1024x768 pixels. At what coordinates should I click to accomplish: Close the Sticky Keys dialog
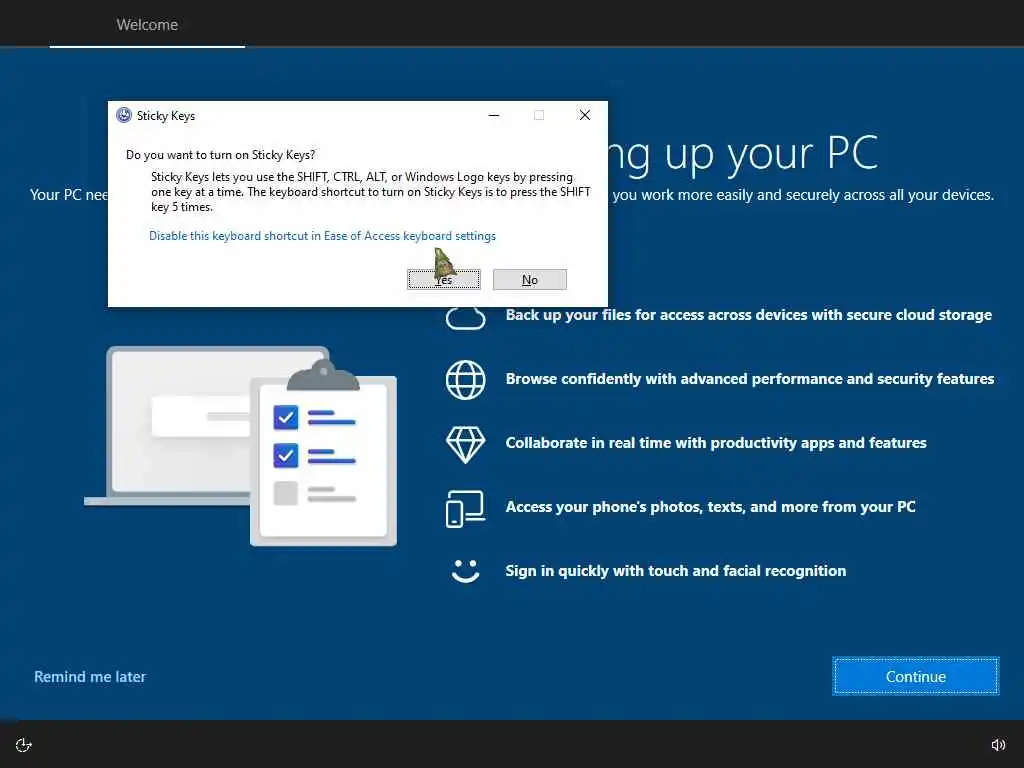(x=584, y=116)
